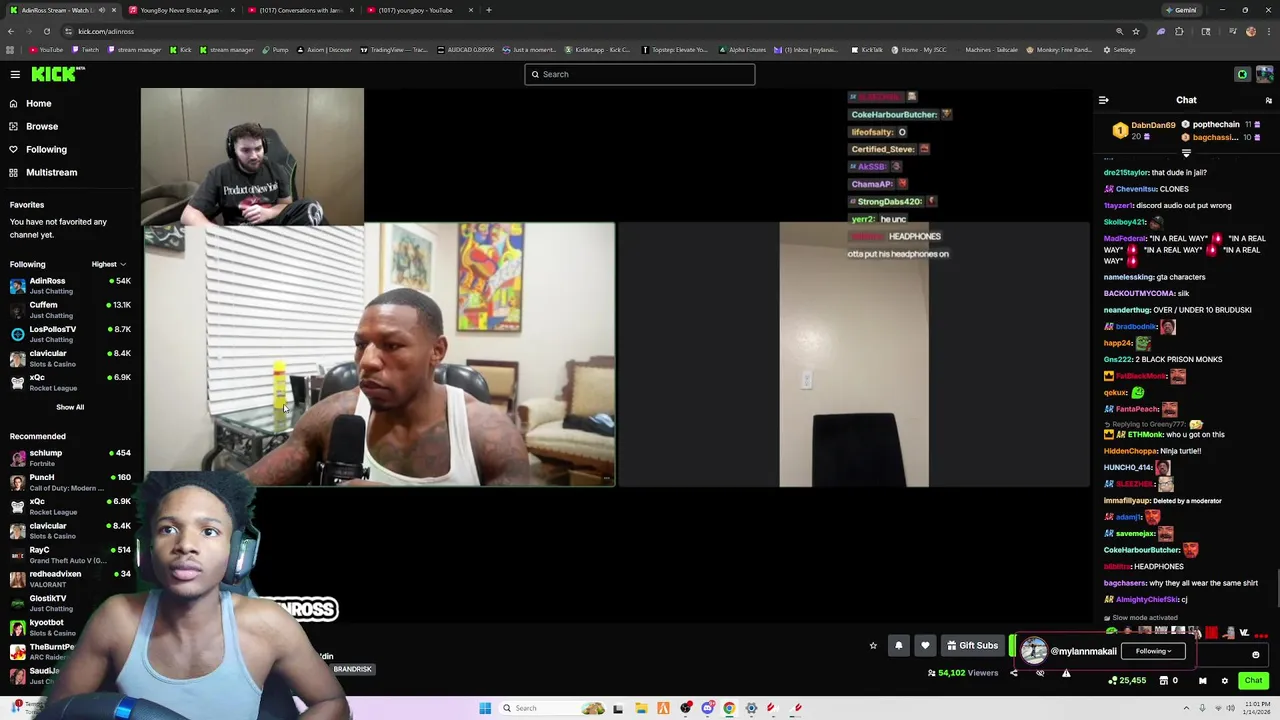
Task: Open the emote picker smiley
Action: point(1255,655)
